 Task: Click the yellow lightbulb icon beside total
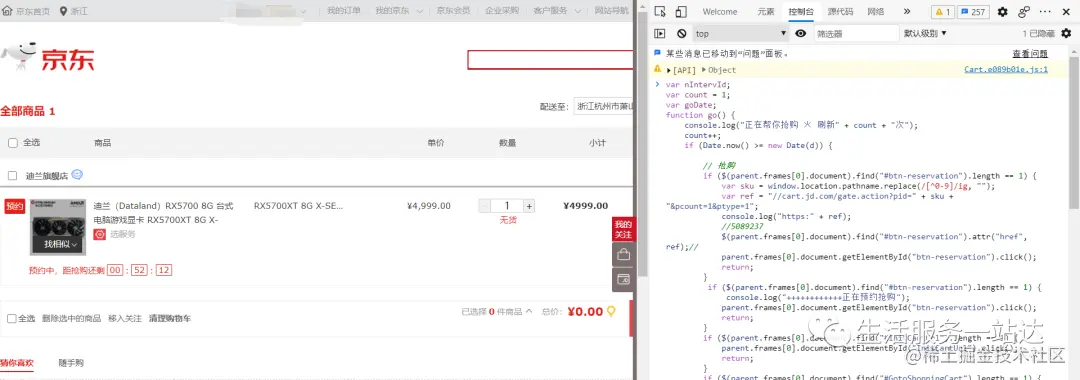(x=610, y=311)
